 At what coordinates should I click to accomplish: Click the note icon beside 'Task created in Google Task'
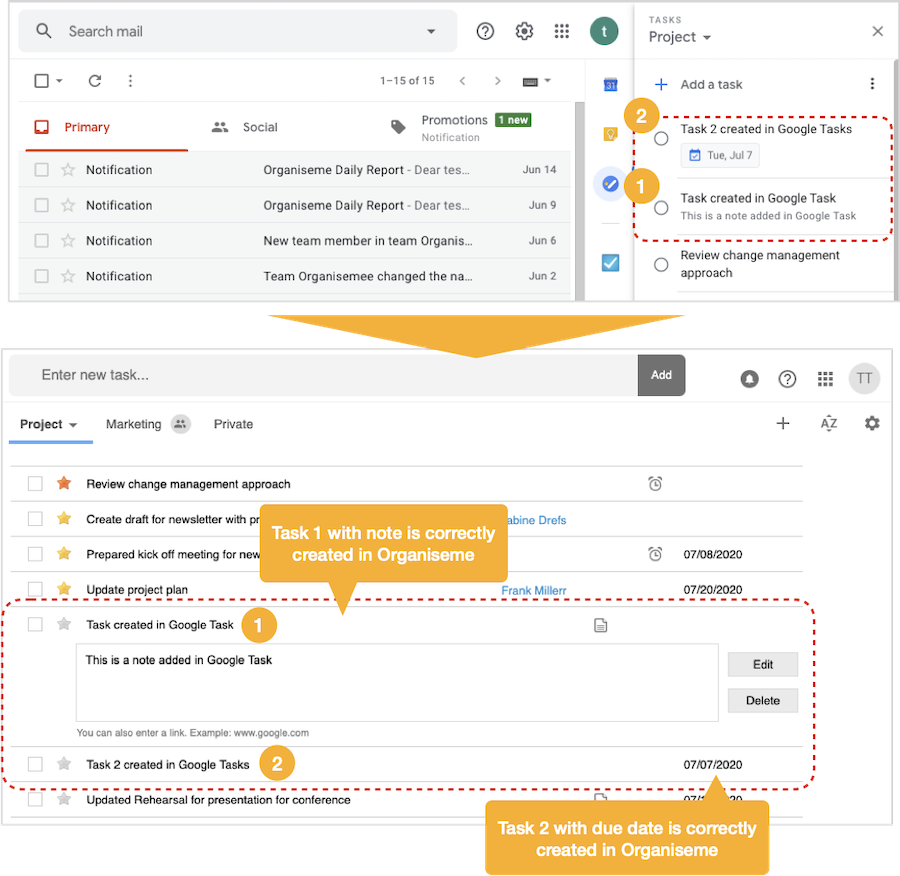pyautogui.click(x=599, y=624)
